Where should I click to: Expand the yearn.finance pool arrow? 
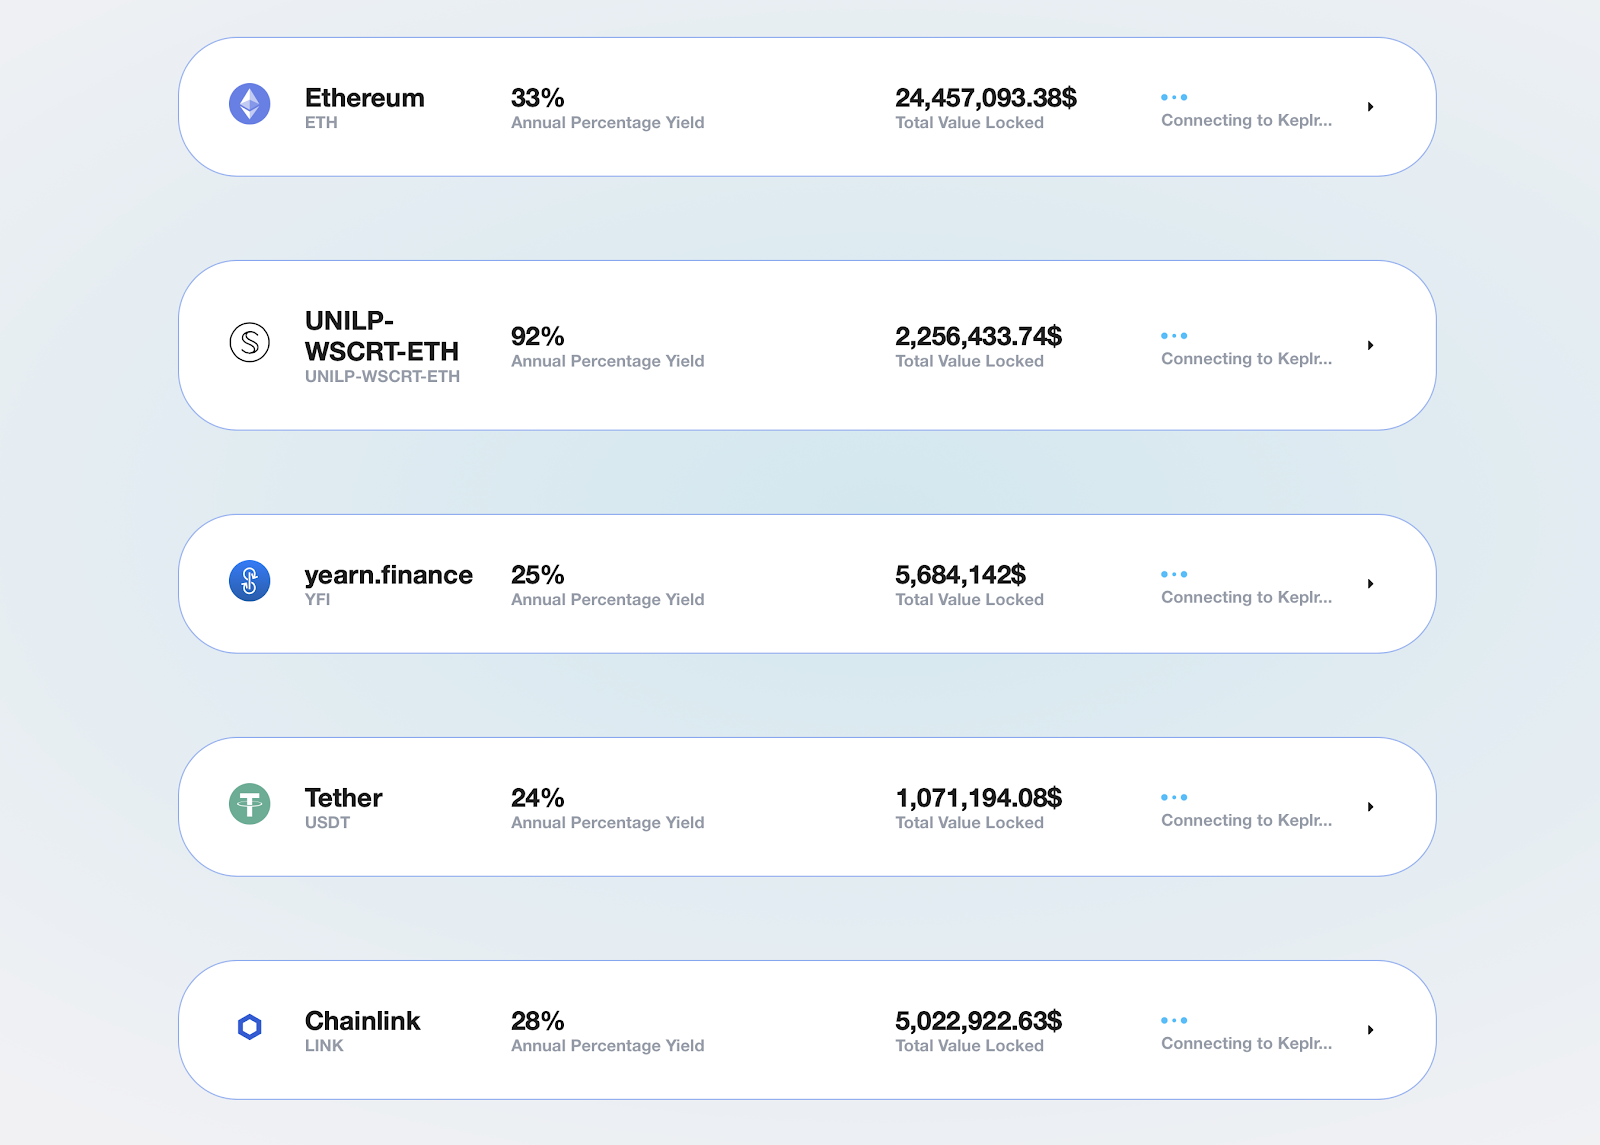1371,584
